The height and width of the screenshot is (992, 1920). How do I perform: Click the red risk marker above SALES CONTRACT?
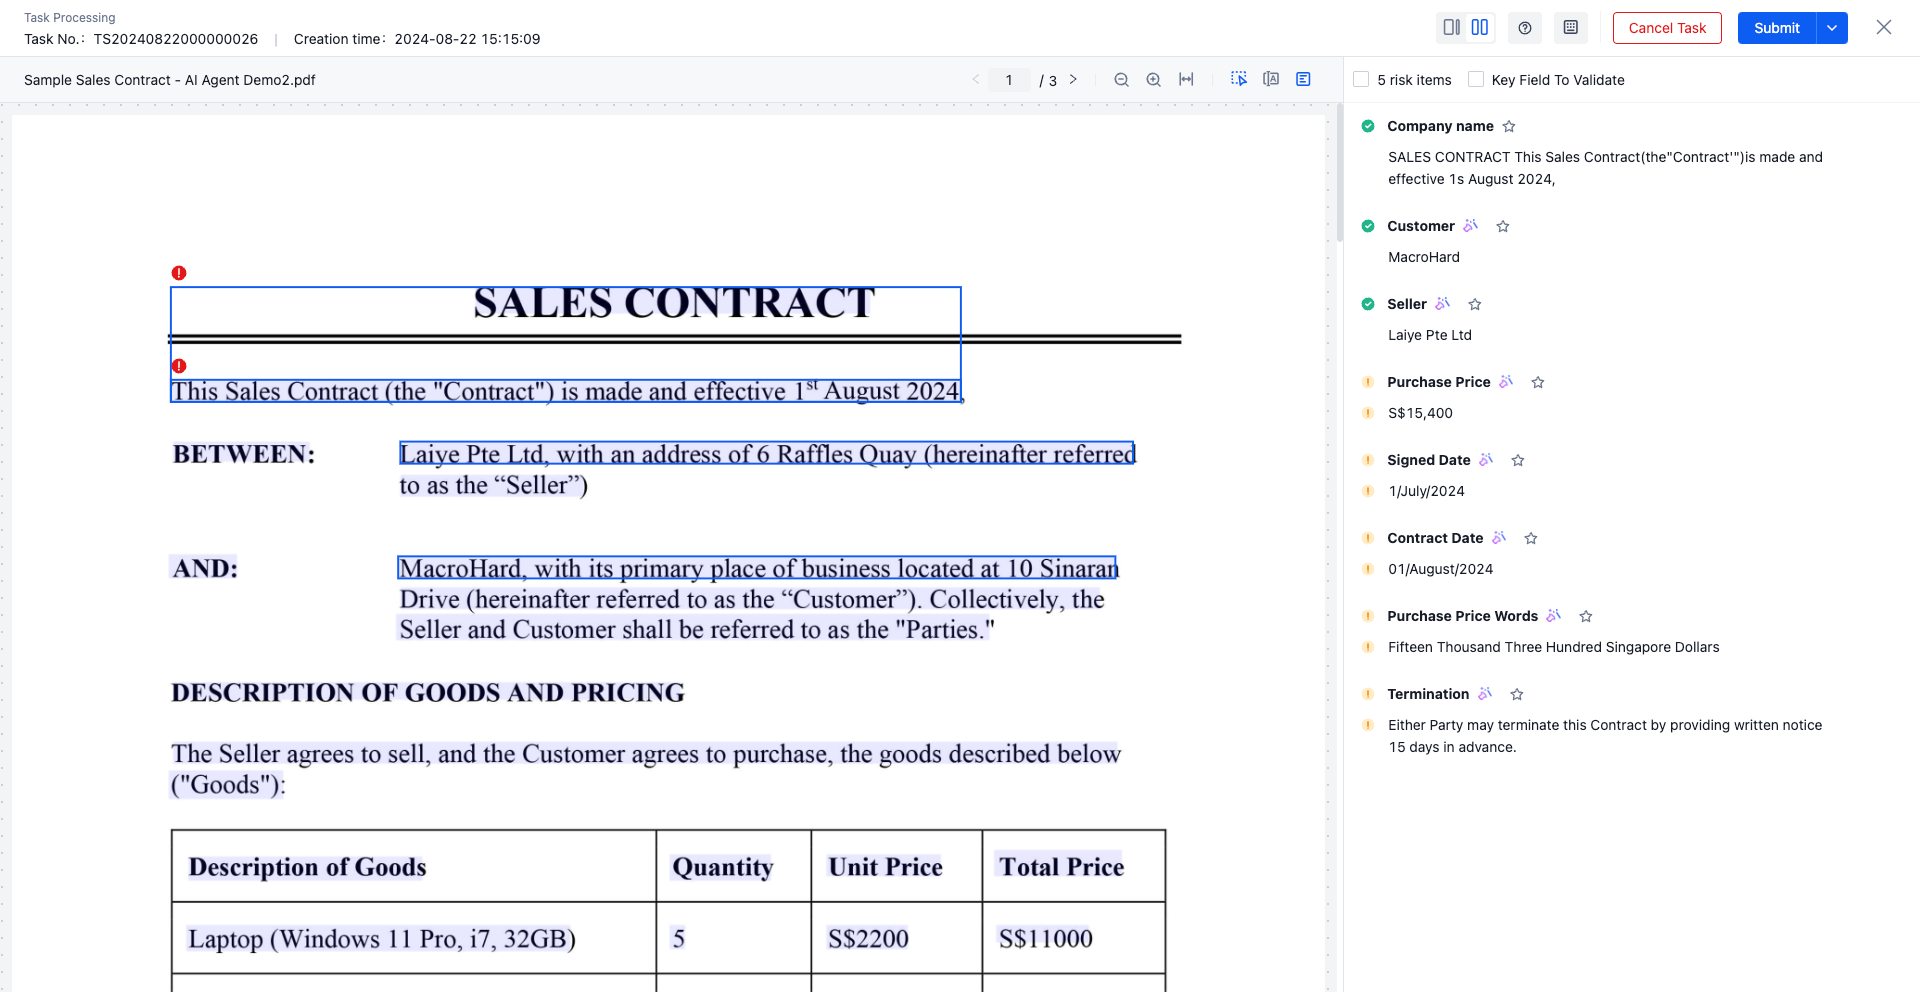click(179, 273)
